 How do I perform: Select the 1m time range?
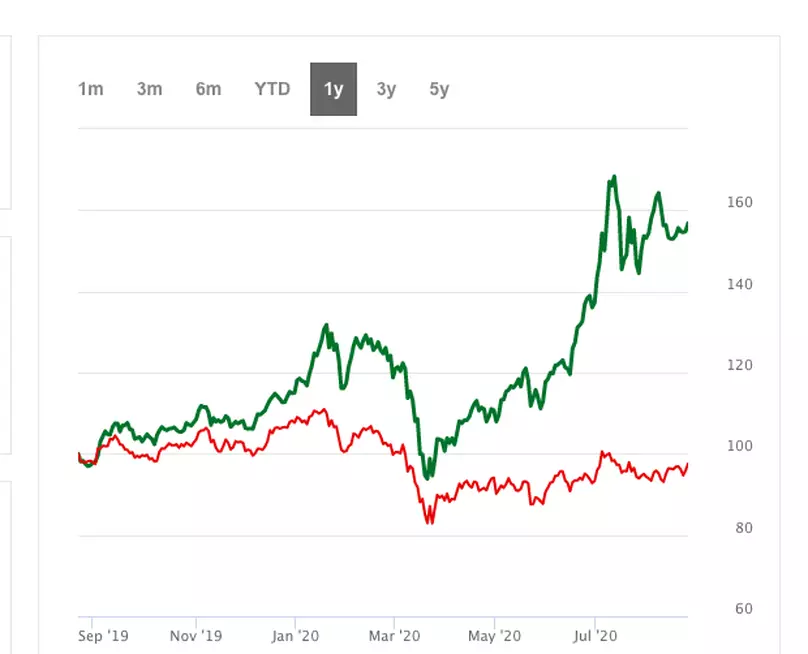coord(91,89)
